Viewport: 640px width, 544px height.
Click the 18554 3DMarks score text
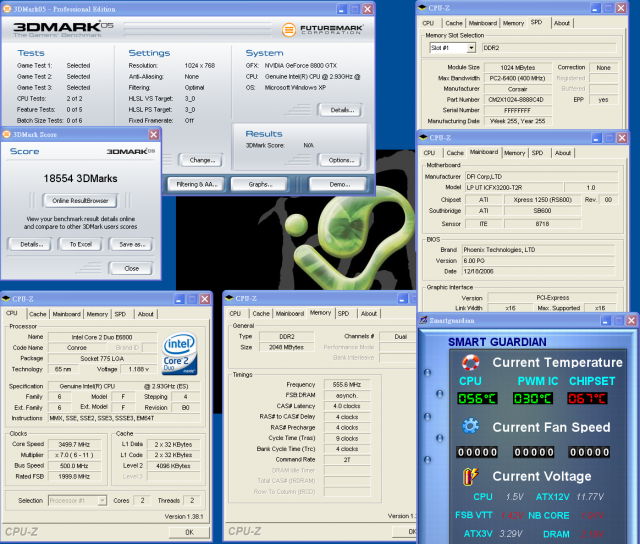80,178
